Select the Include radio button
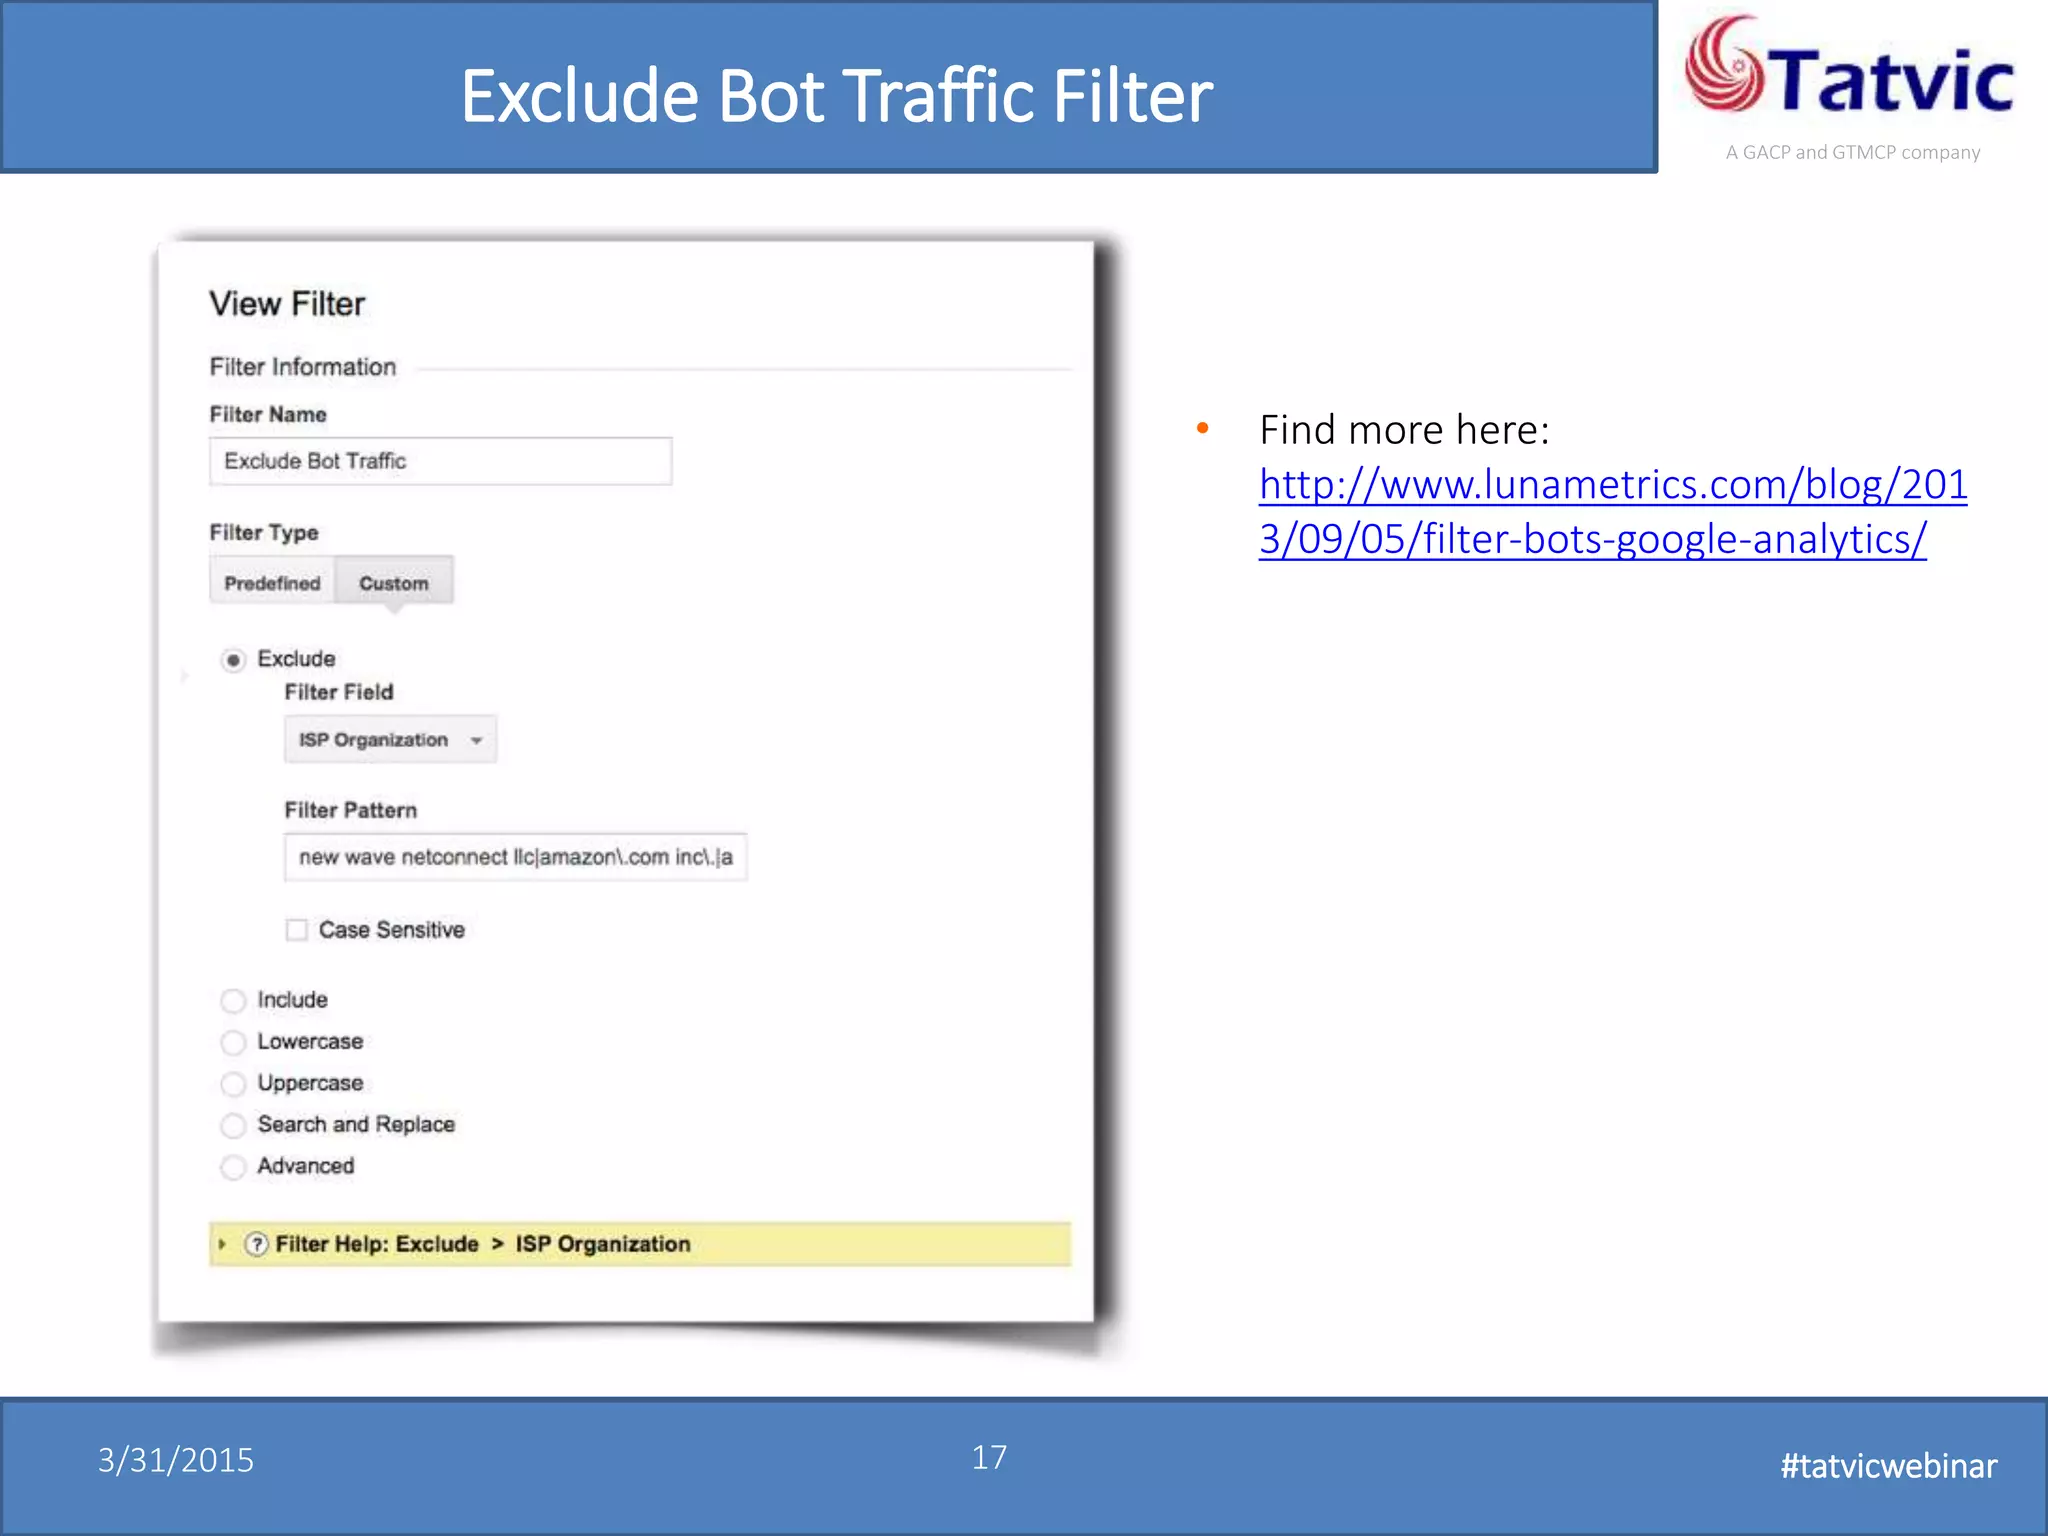Screen dimensions: 2048x1536 pos(233,1001)
